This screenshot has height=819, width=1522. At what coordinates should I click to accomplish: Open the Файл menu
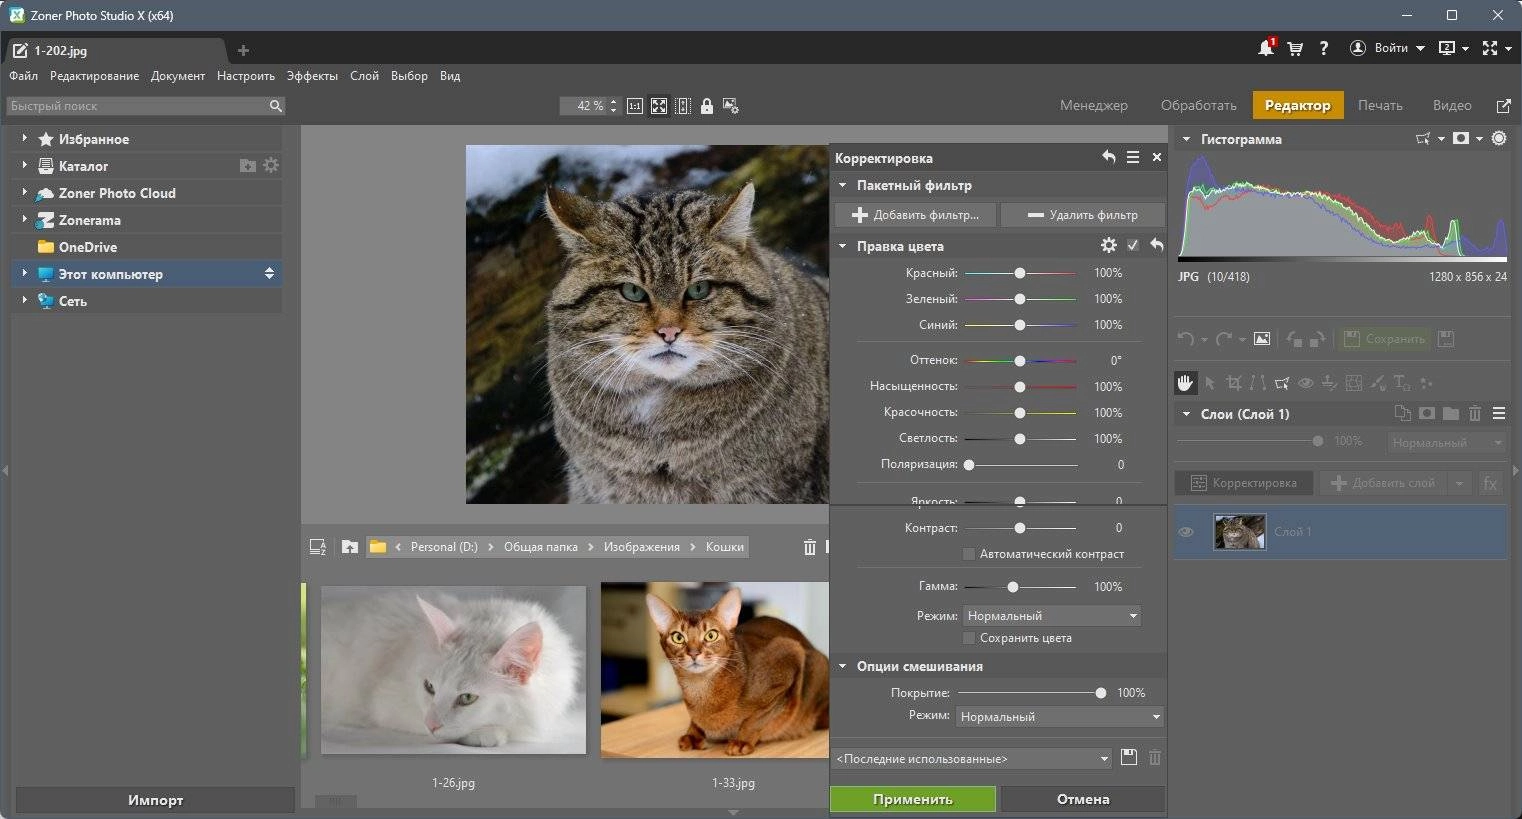point(23,76)
